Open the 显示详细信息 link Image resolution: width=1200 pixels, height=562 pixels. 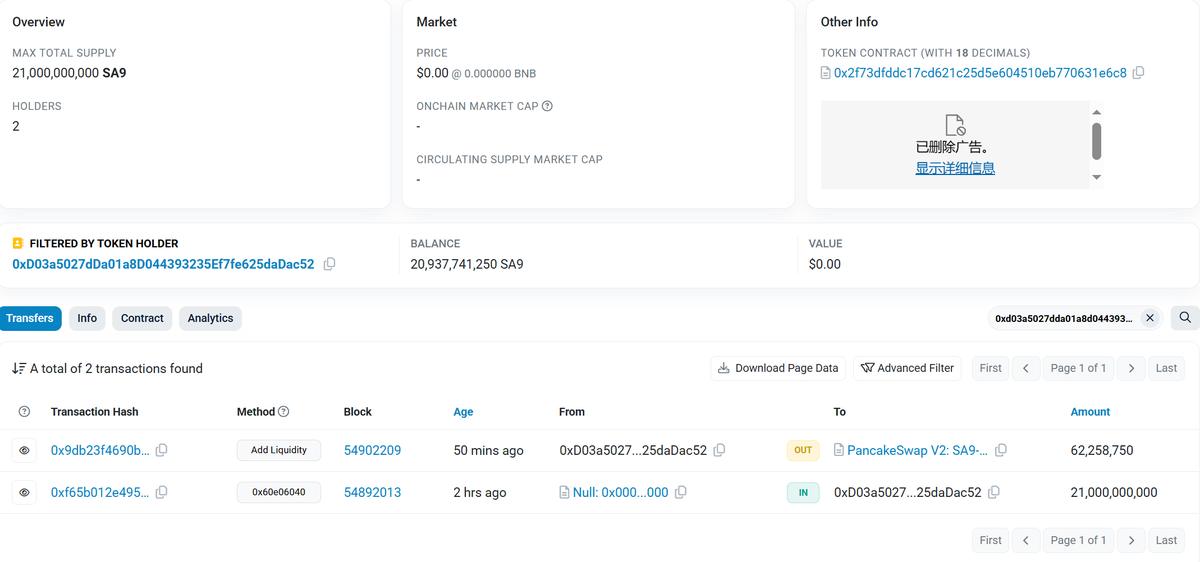coord(955,168)
